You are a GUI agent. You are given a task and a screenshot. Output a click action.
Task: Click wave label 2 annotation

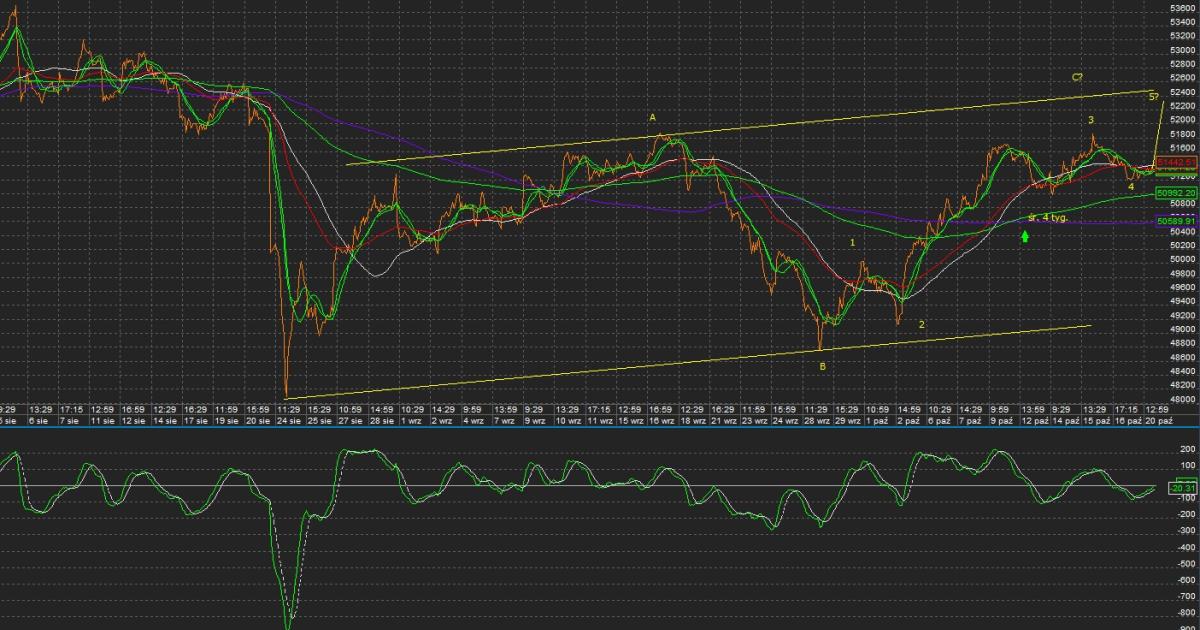coord(921,324)
